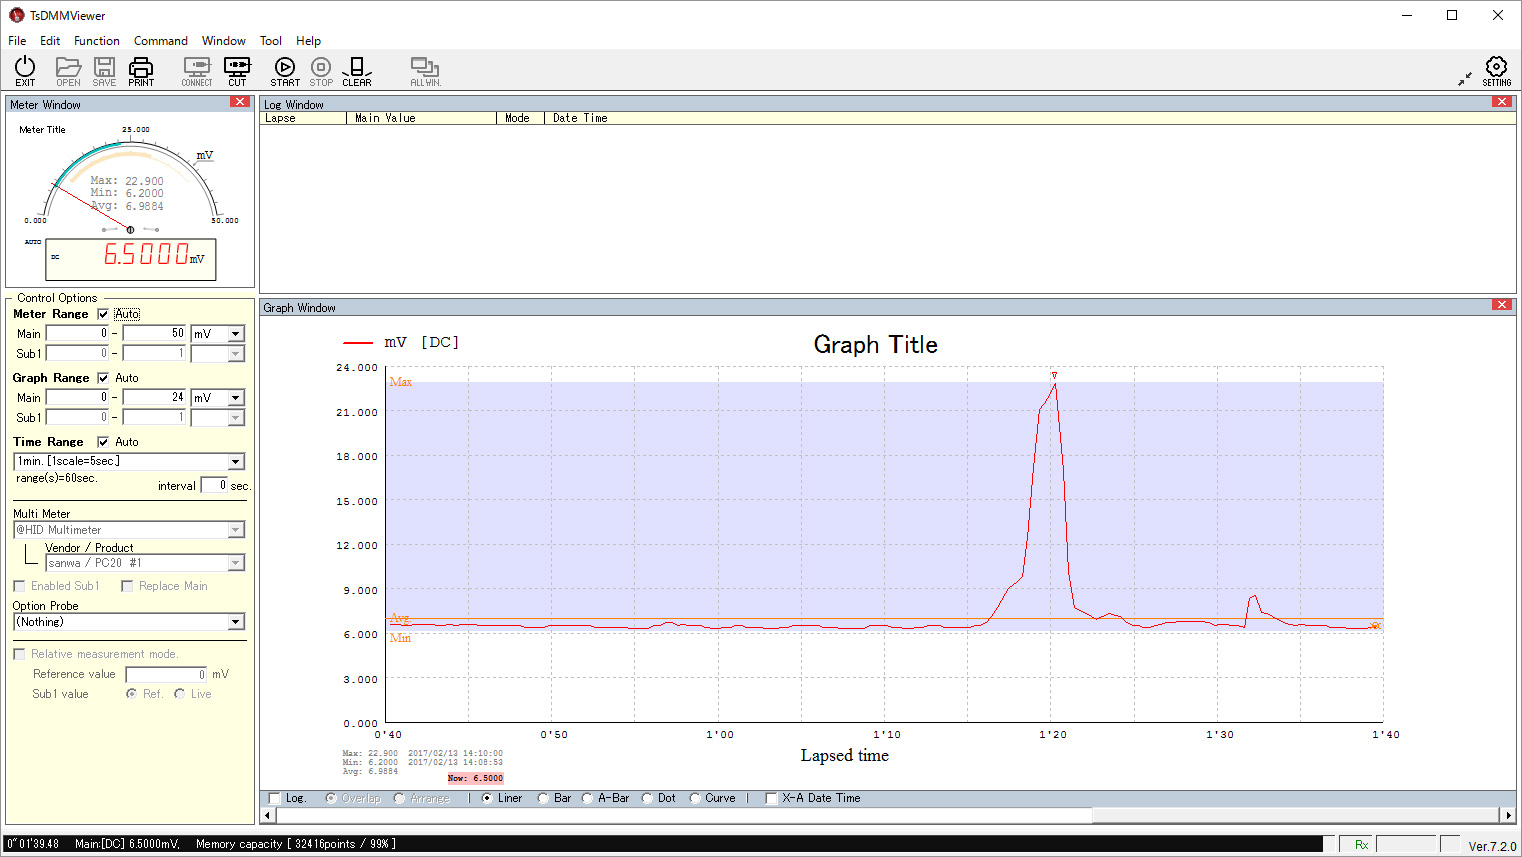Open the Command menu
1522x857 pixels.
coord(160,41)
